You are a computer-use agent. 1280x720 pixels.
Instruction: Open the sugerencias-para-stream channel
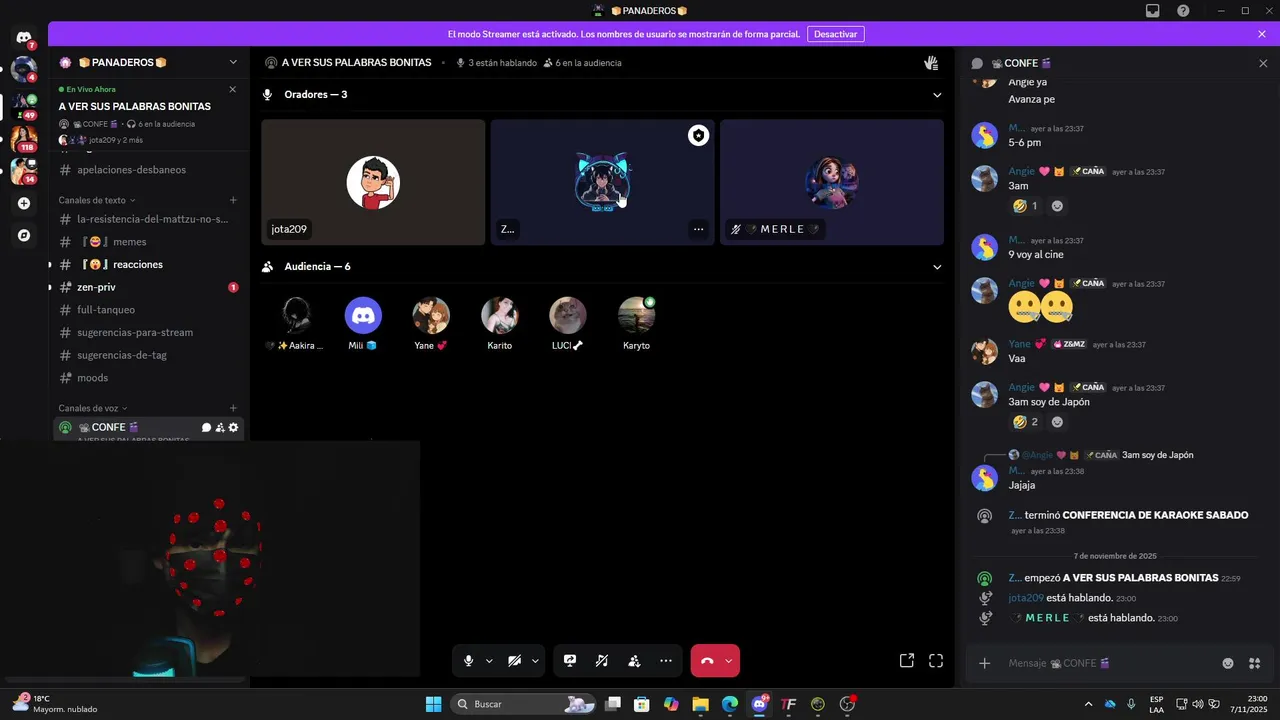(148, 333)
